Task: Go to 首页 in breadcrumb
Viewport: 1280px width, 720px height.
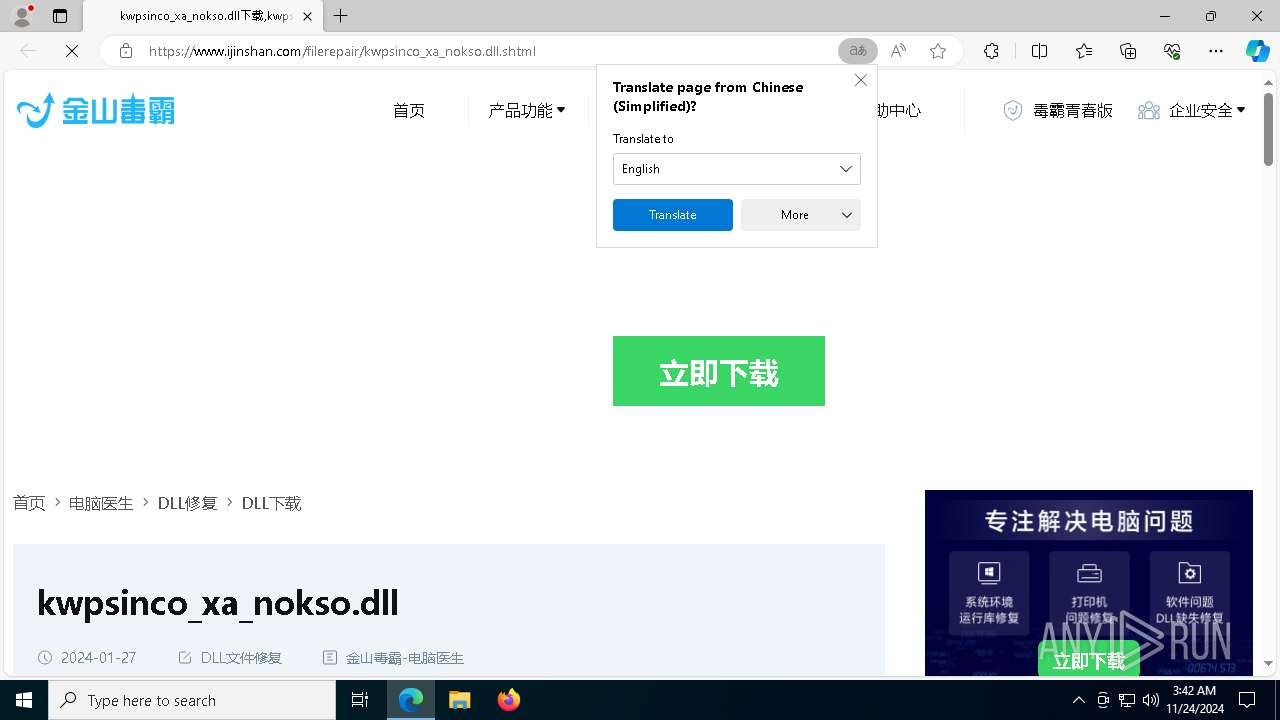Action: pos(29,503)
